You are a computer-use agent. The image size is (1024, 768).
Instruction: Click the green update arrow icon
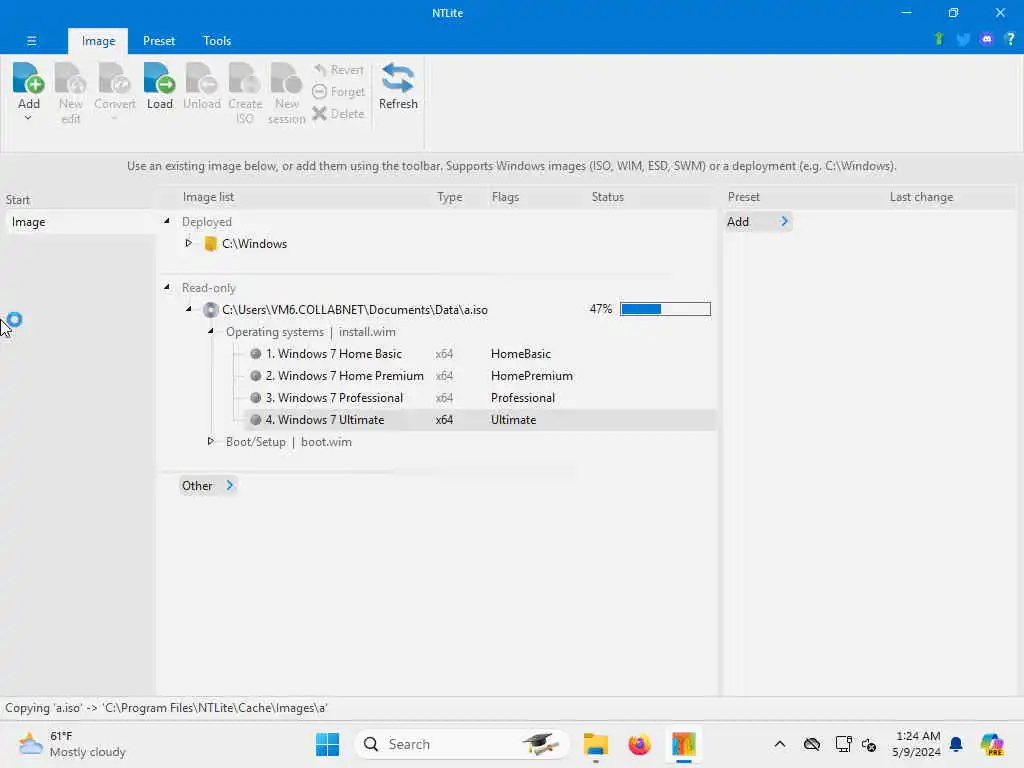939,39
